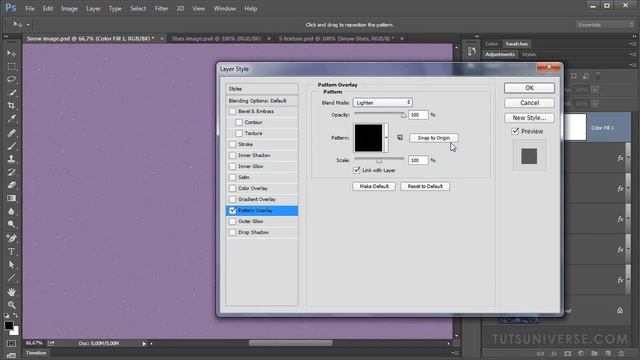Click Cancel in Layer Style dialog

click(x=529, y=103)
